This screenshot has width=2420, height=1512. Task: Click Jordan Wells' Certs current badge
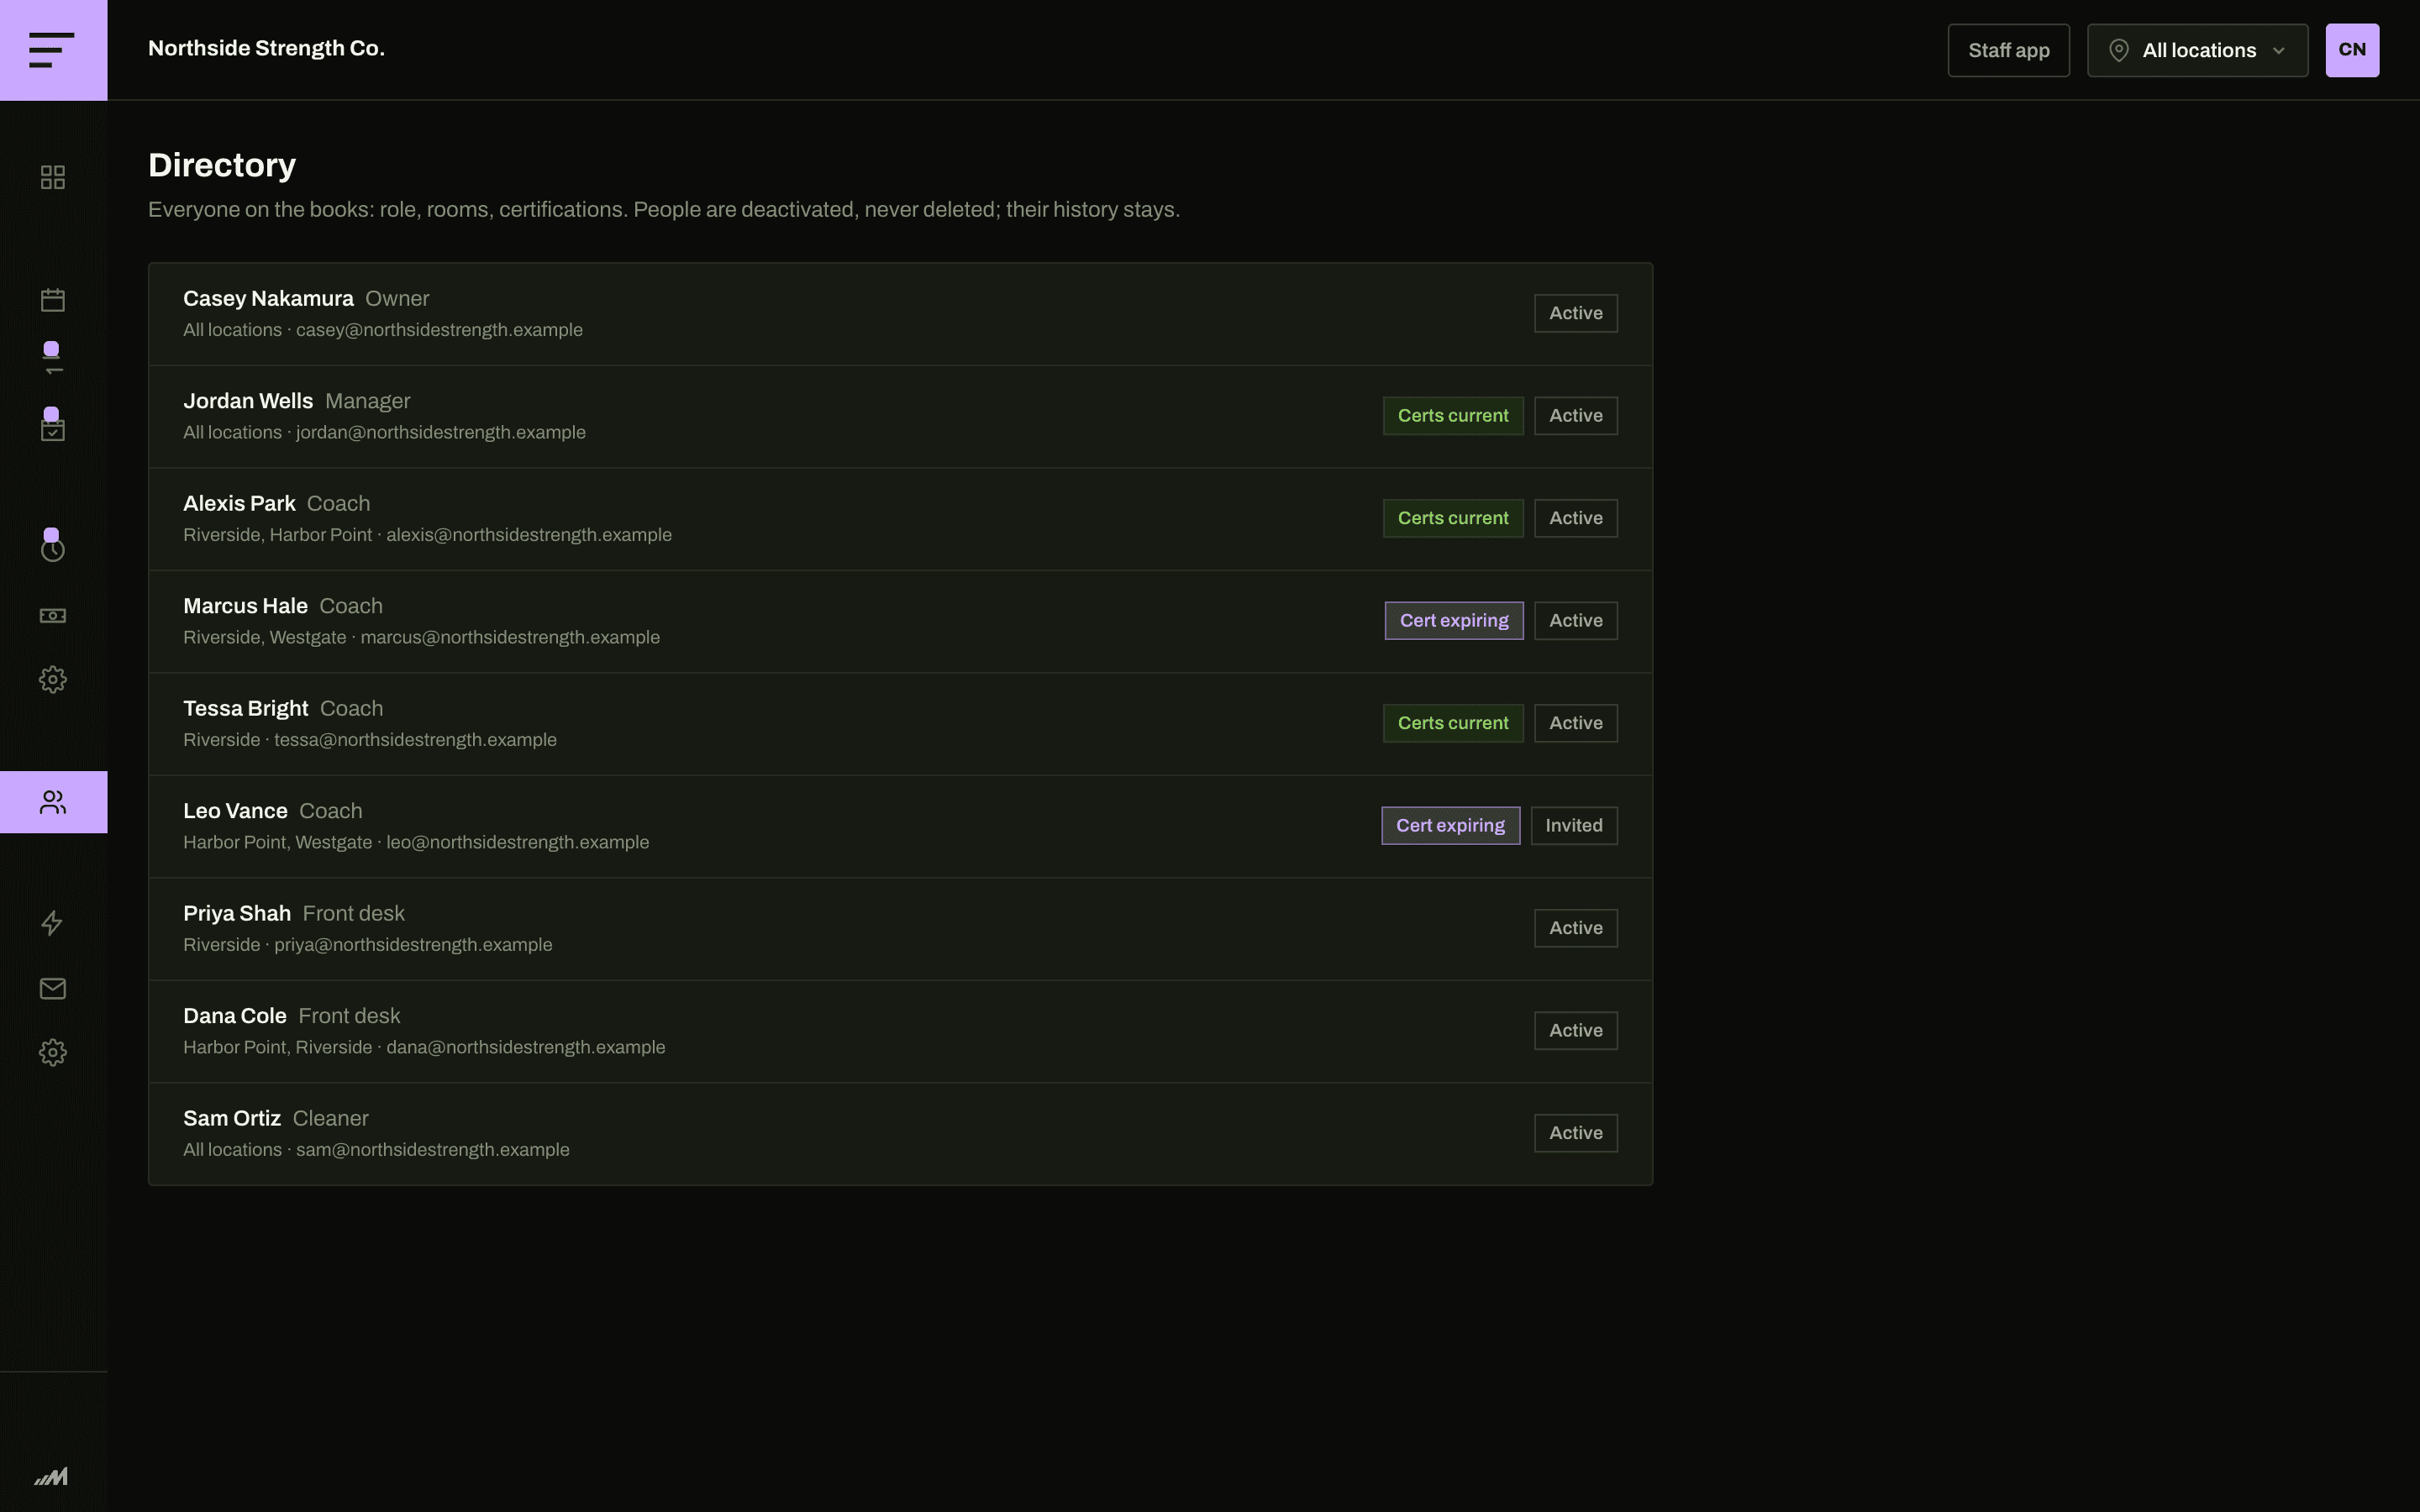click(1453, 416)
